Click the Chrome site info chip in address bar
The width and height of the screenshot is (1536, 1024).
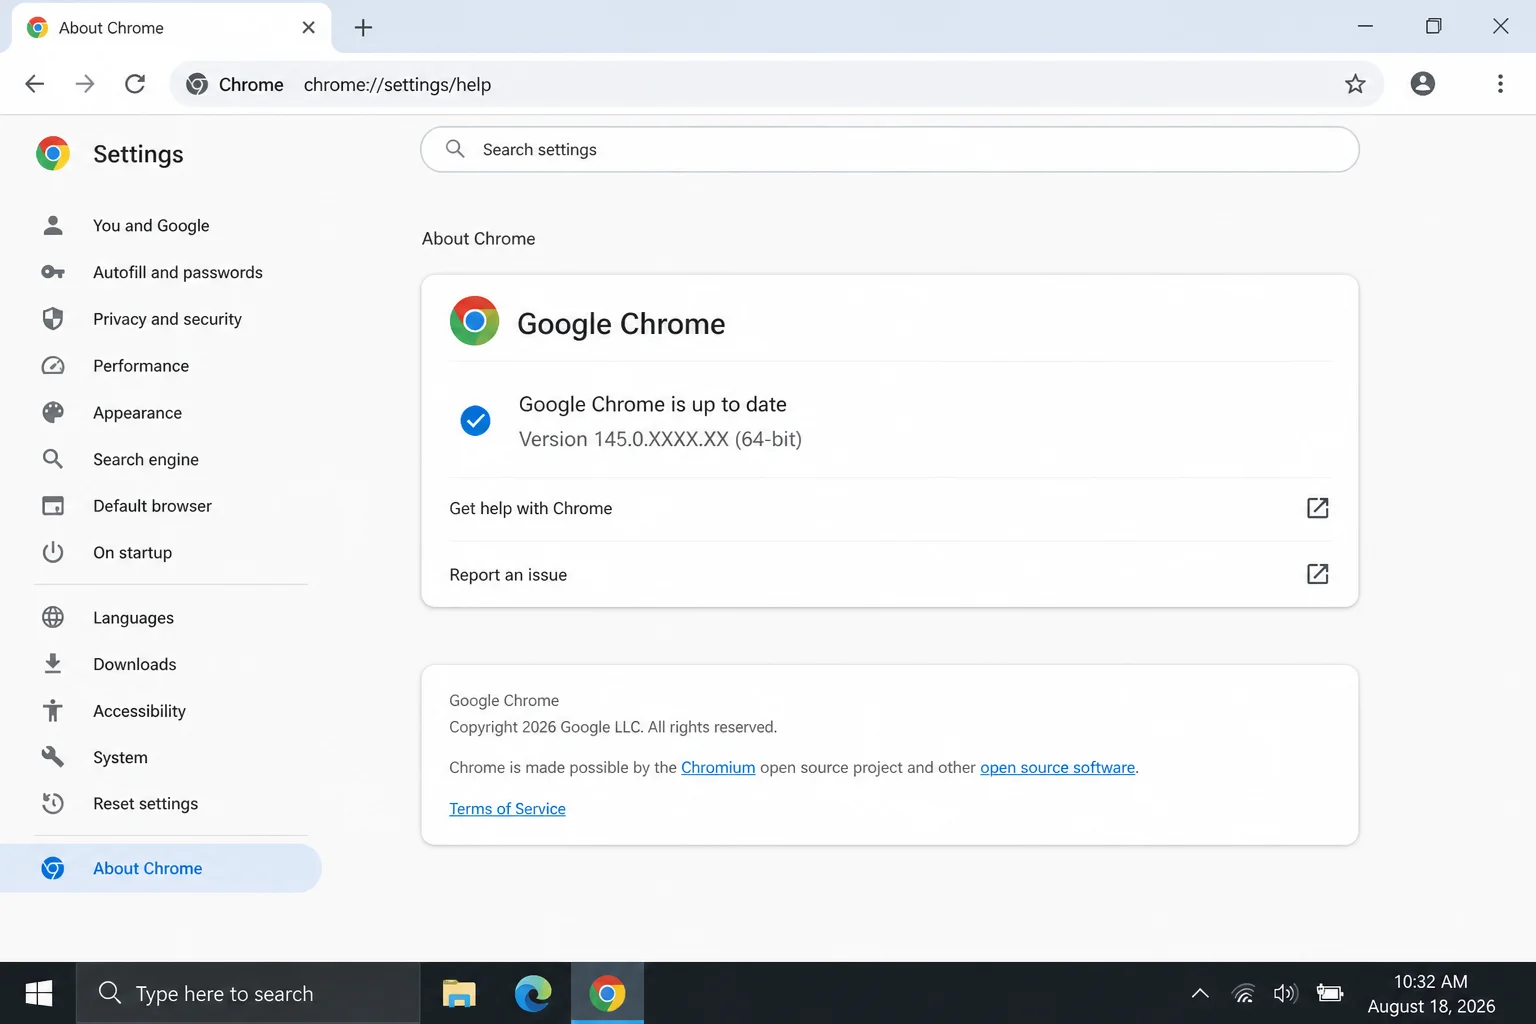tap(236, 84)
